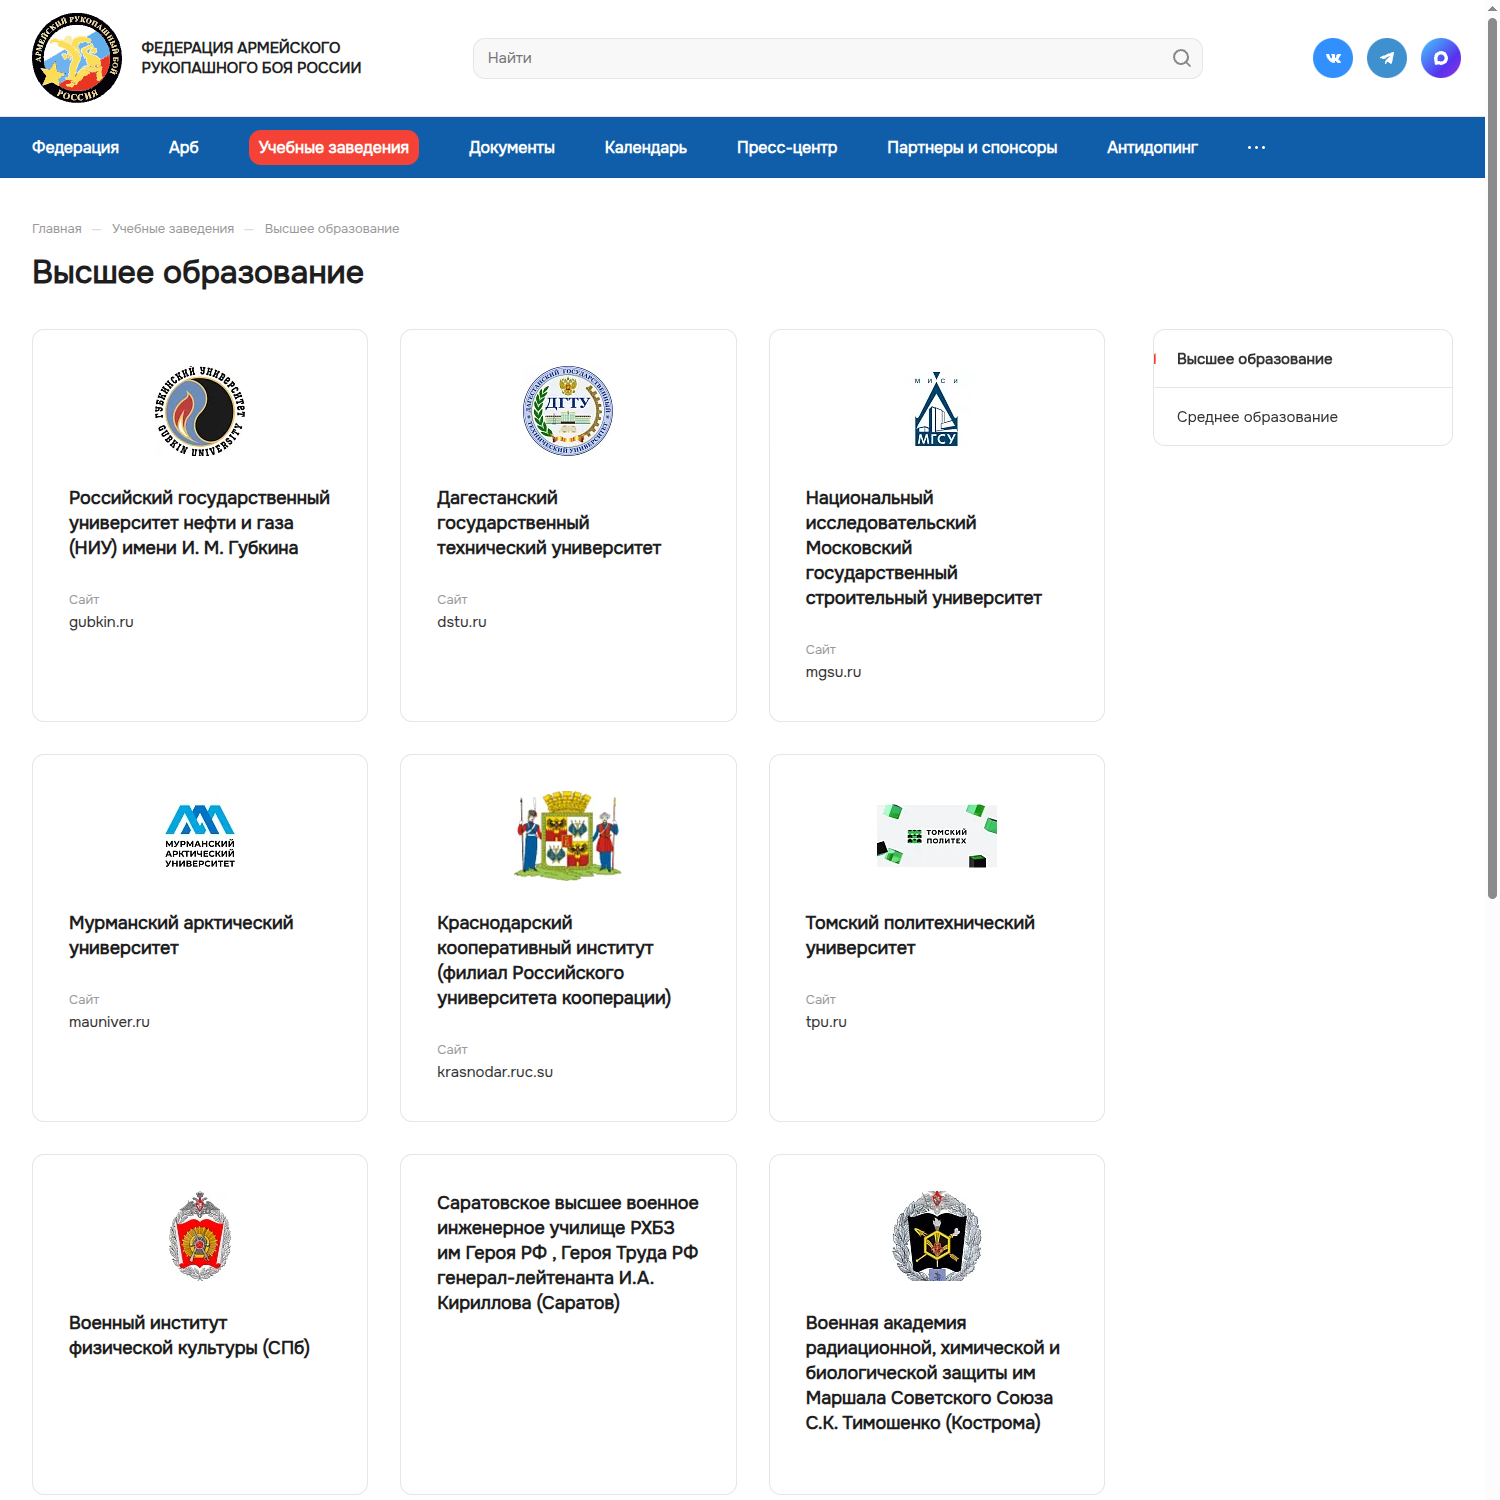Open the mauniver.ru website link
Viewport: 1500px width, 1500px height.
pos(109,1022)
